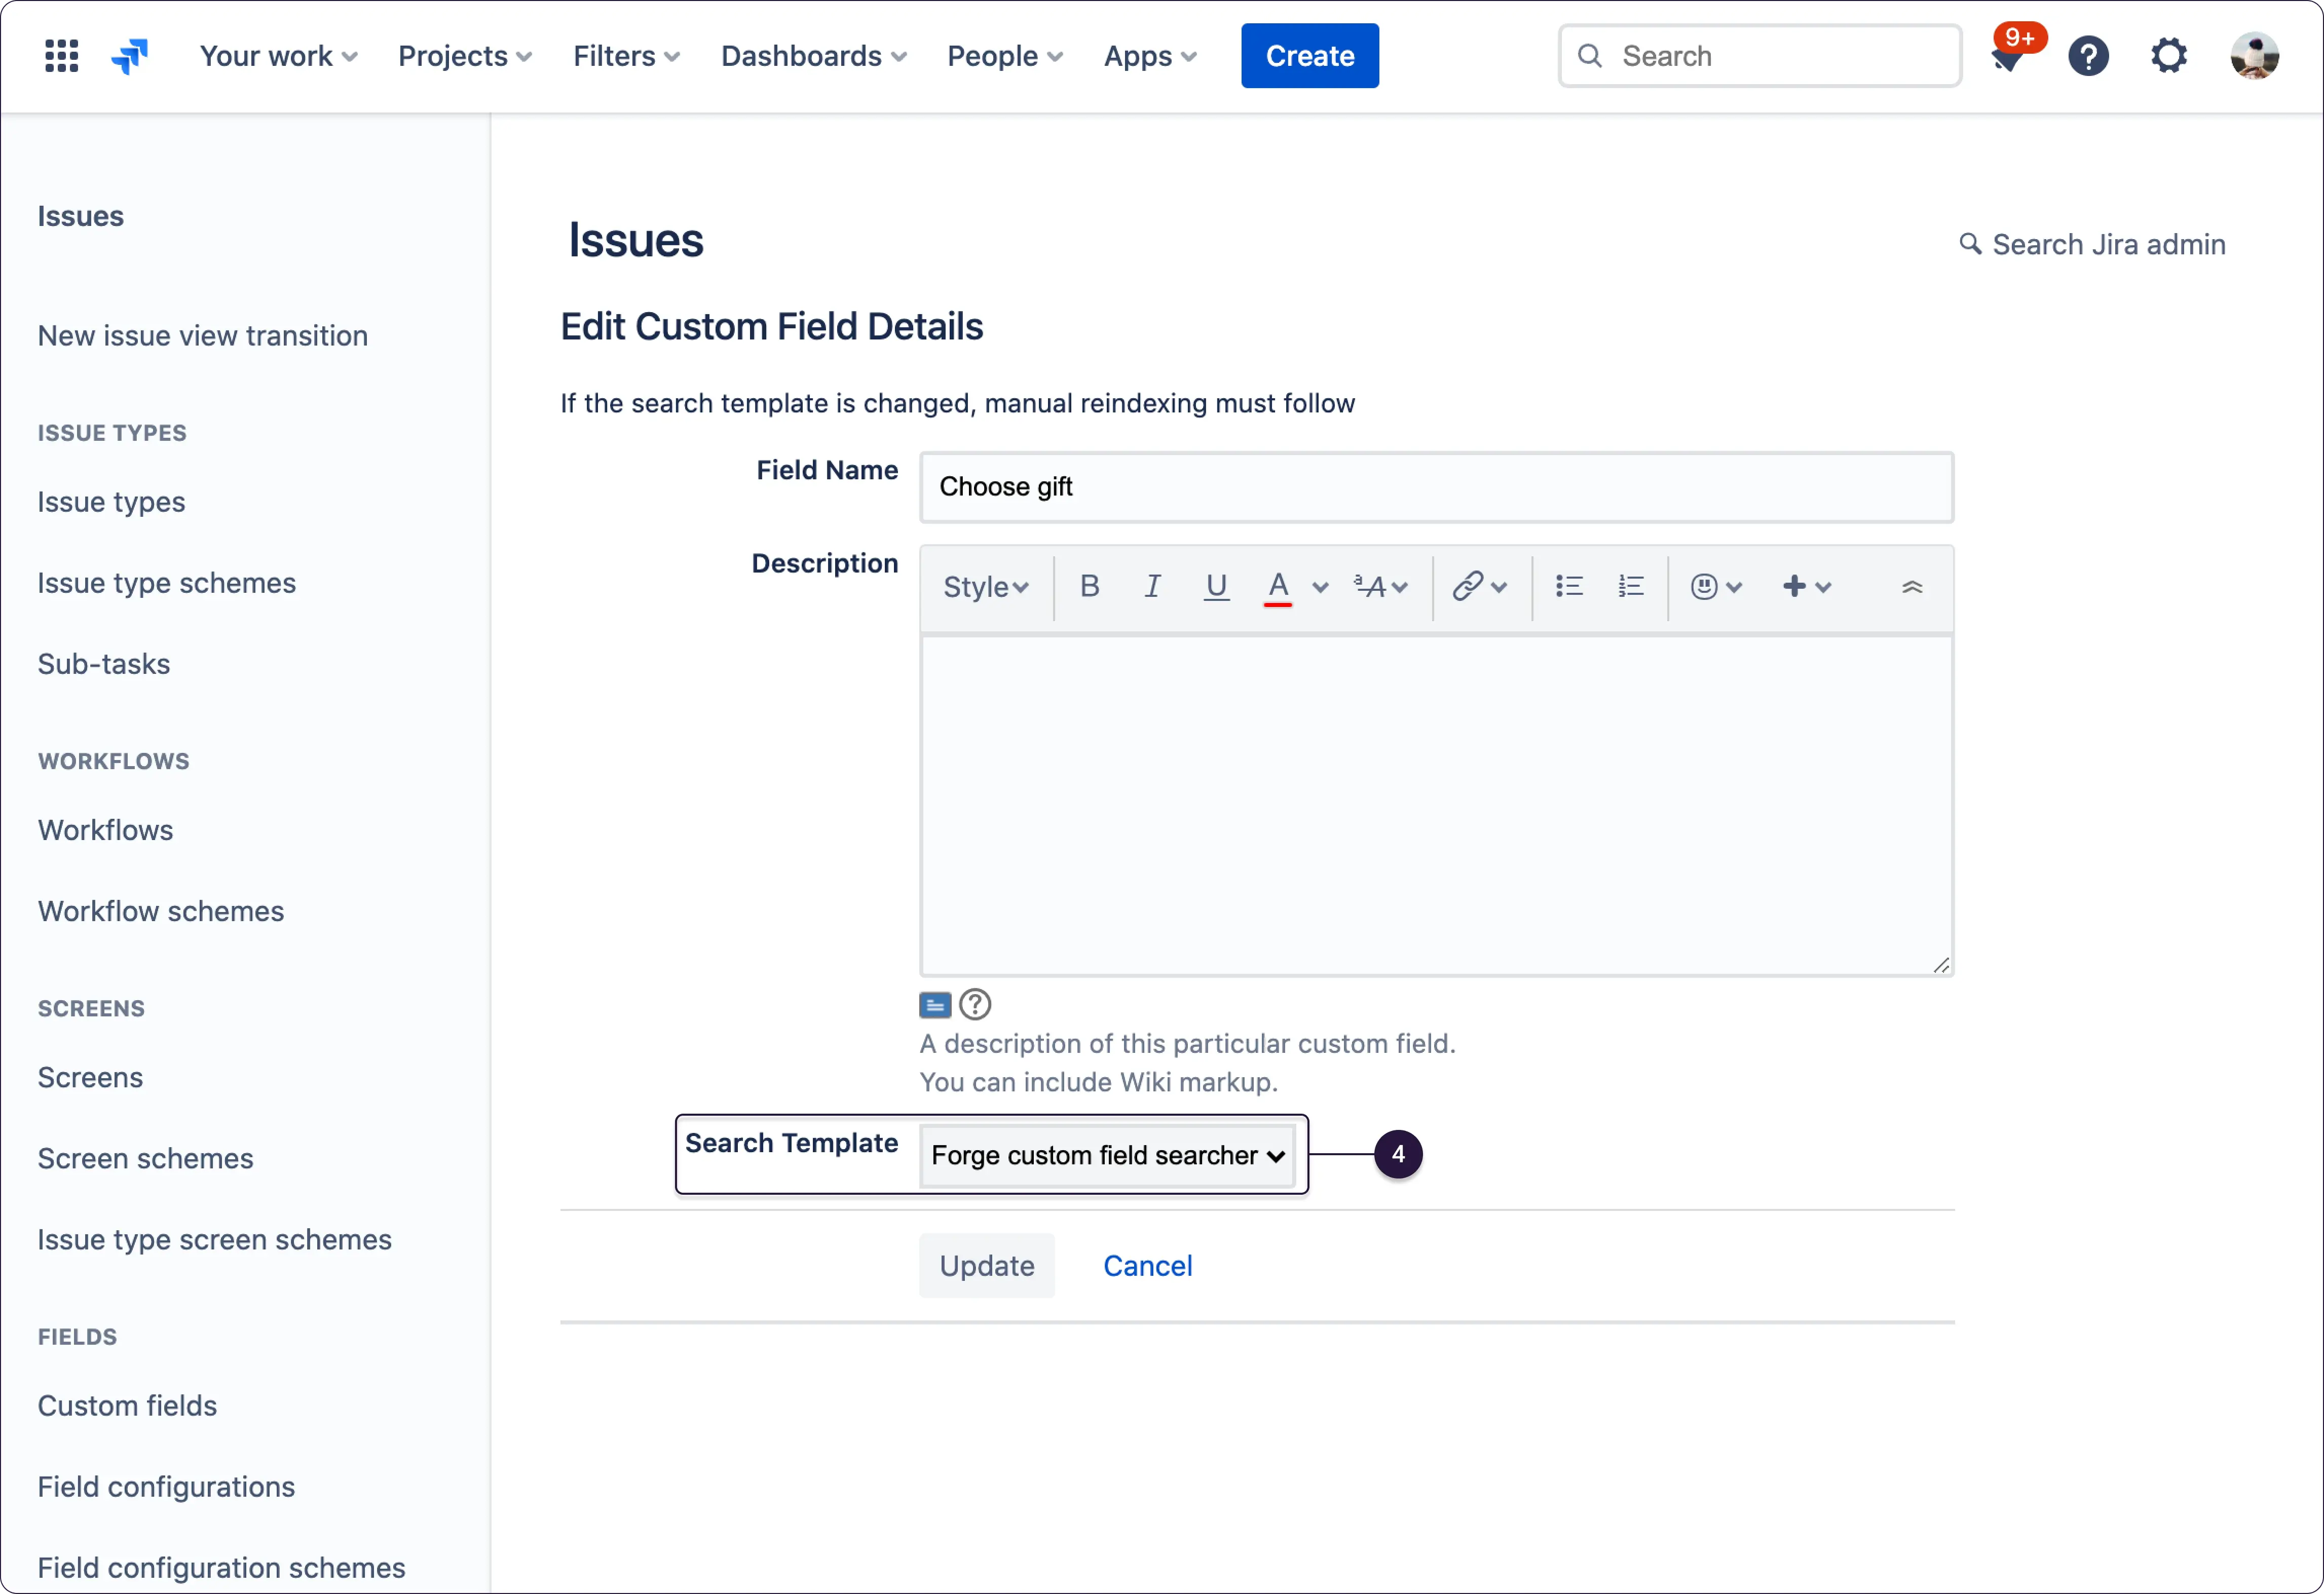This screenshot has height=1594, width=2324.
Task: Click the text color A swatch
Action: [1277, 586]
